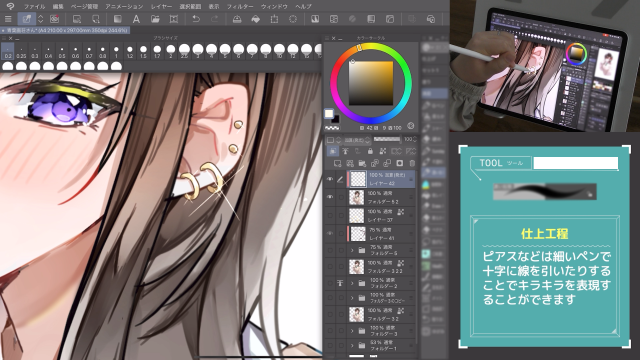Open the フィルター menu
640x360 pixels.
pos(240,7)
